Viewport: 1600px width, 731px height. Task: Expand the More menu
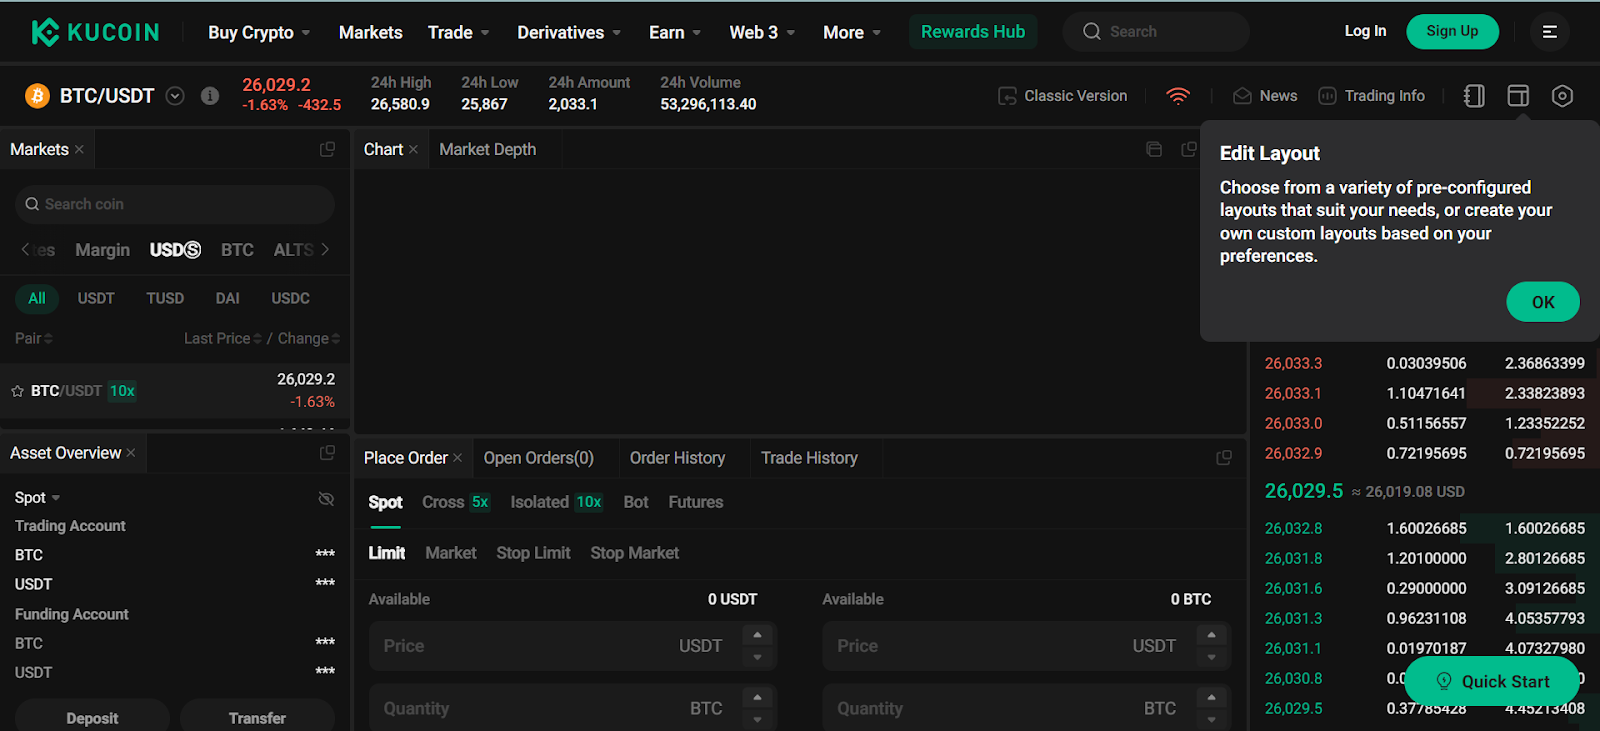(852, 32)
